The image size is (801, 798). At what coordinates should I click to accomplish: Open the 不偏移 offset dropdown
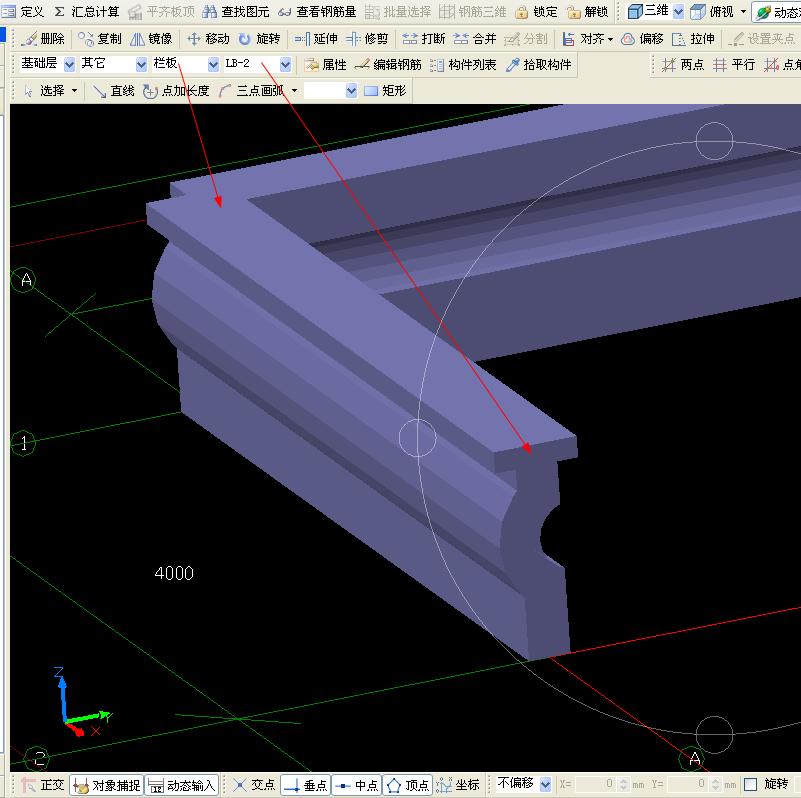[545, 784]
